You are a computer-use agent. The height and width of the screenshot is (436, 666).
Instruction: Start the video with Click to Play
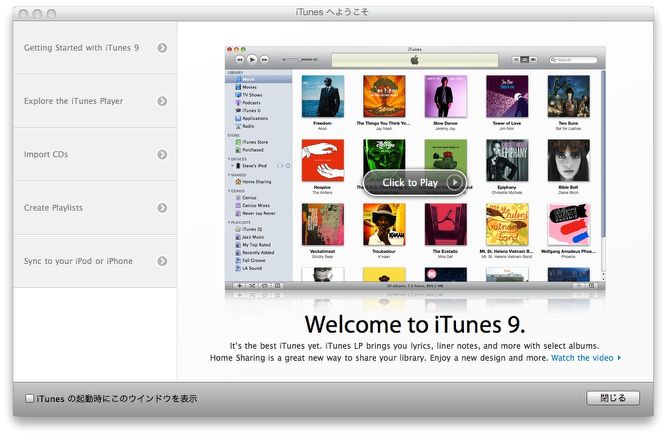[415, 183]
